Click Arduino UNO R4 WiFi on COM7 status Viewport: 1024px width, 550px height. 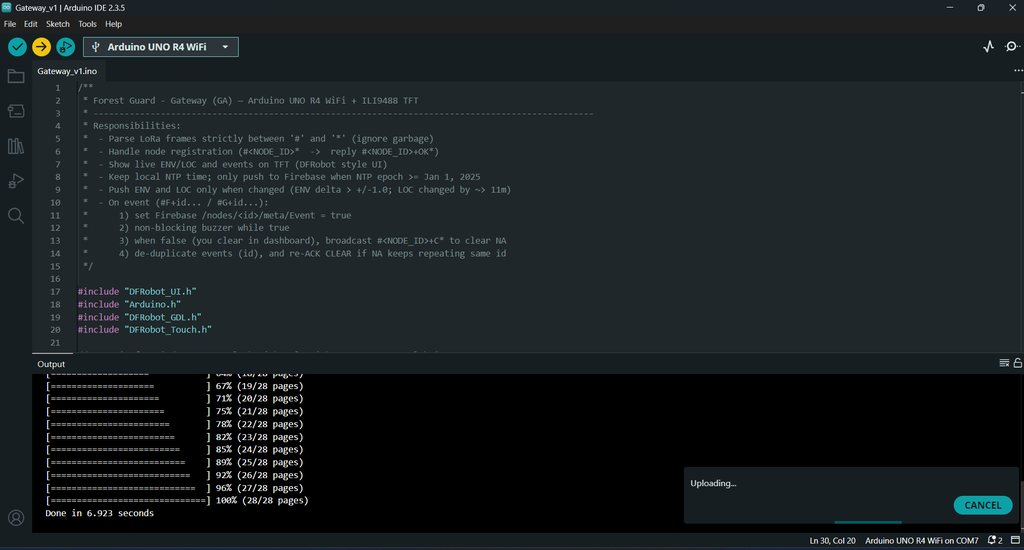pyautogui.click(x=921, y=540)
